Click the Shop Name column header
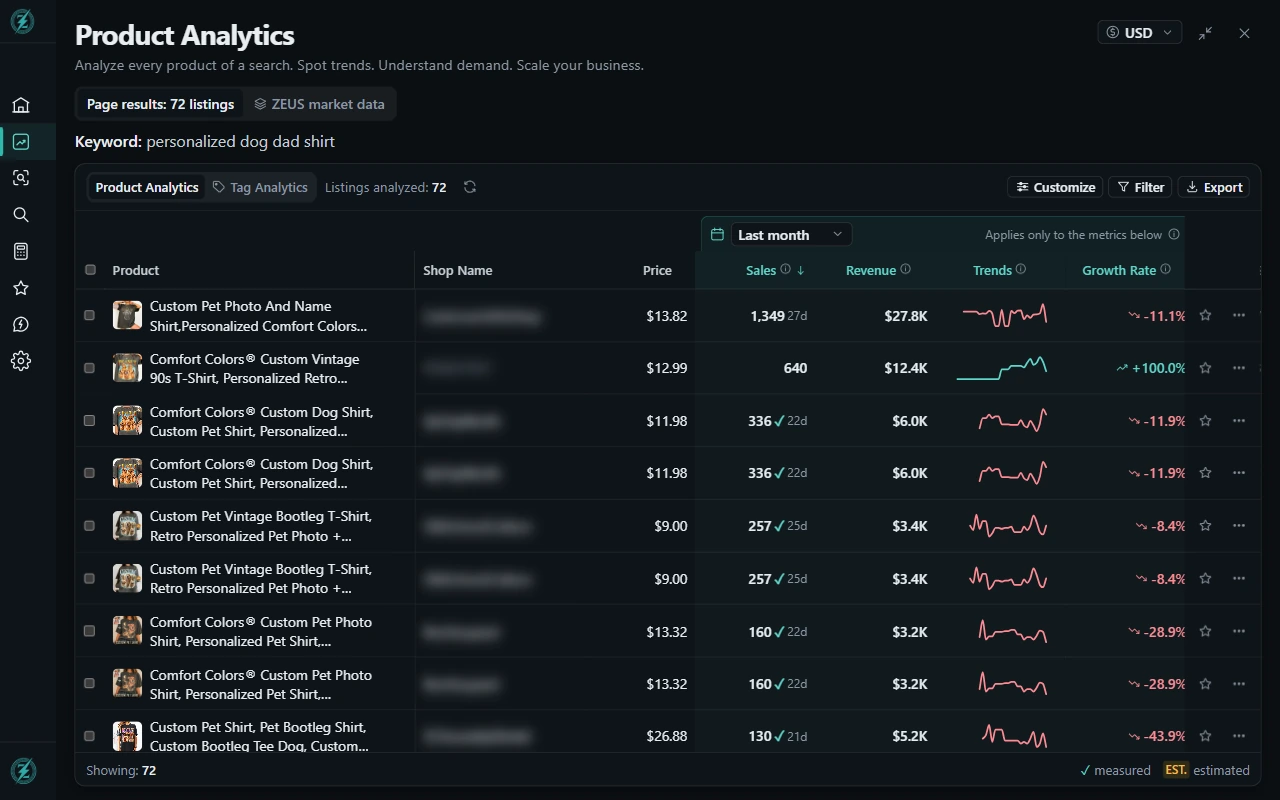Viewport: 1280px width, 800px height. 457,270
